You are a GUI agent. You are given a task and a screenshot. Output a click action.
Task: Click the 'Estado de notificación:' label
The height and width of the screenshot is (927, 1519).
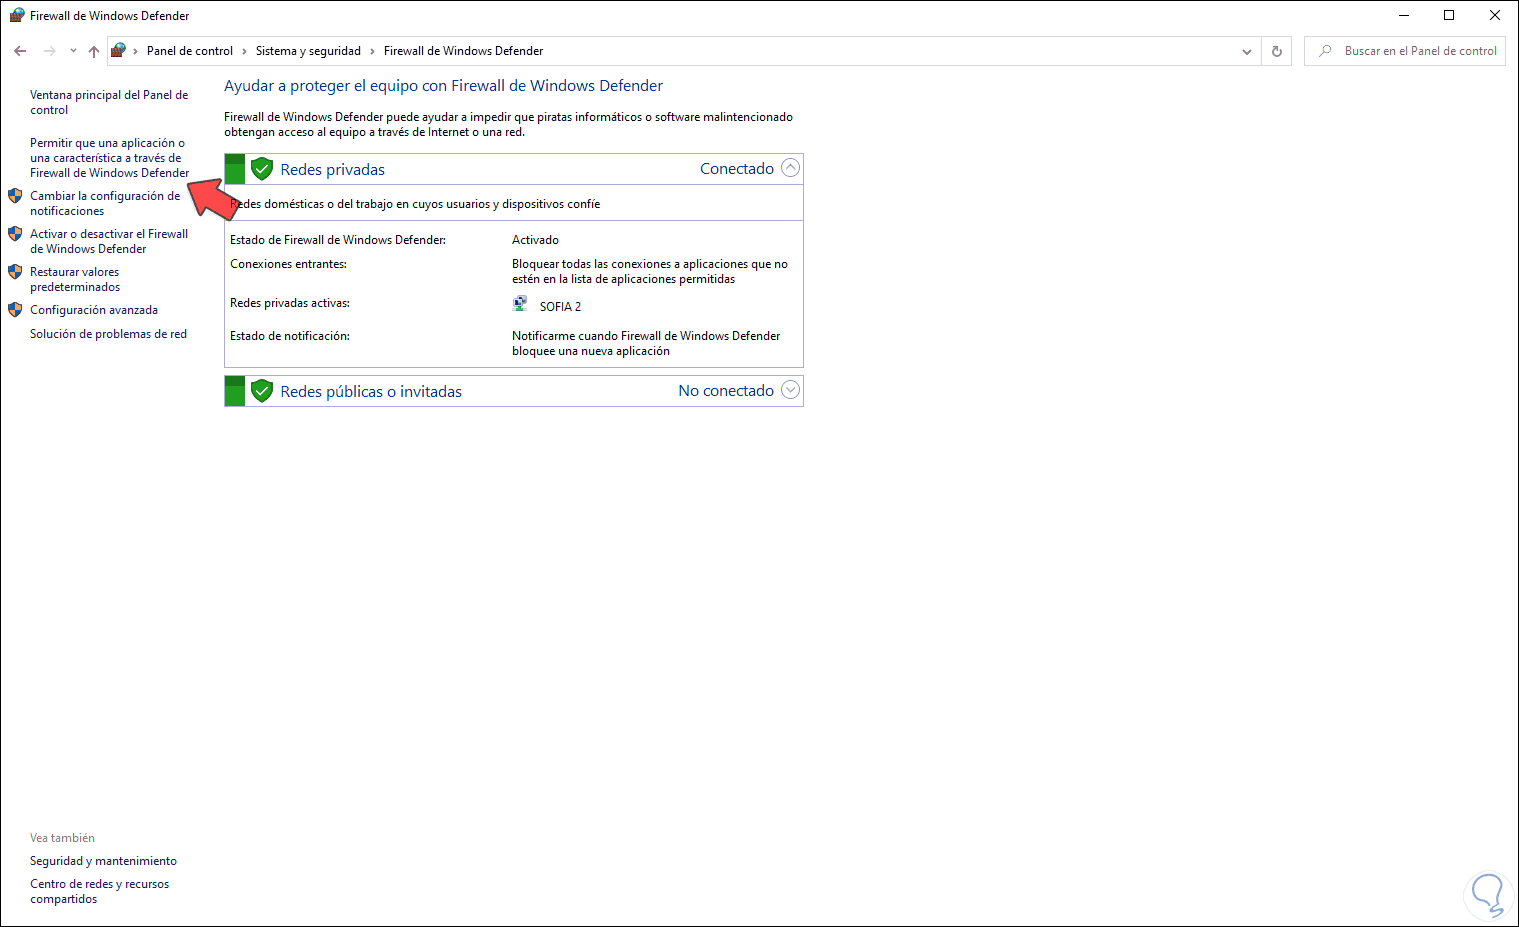click(290, 336)
